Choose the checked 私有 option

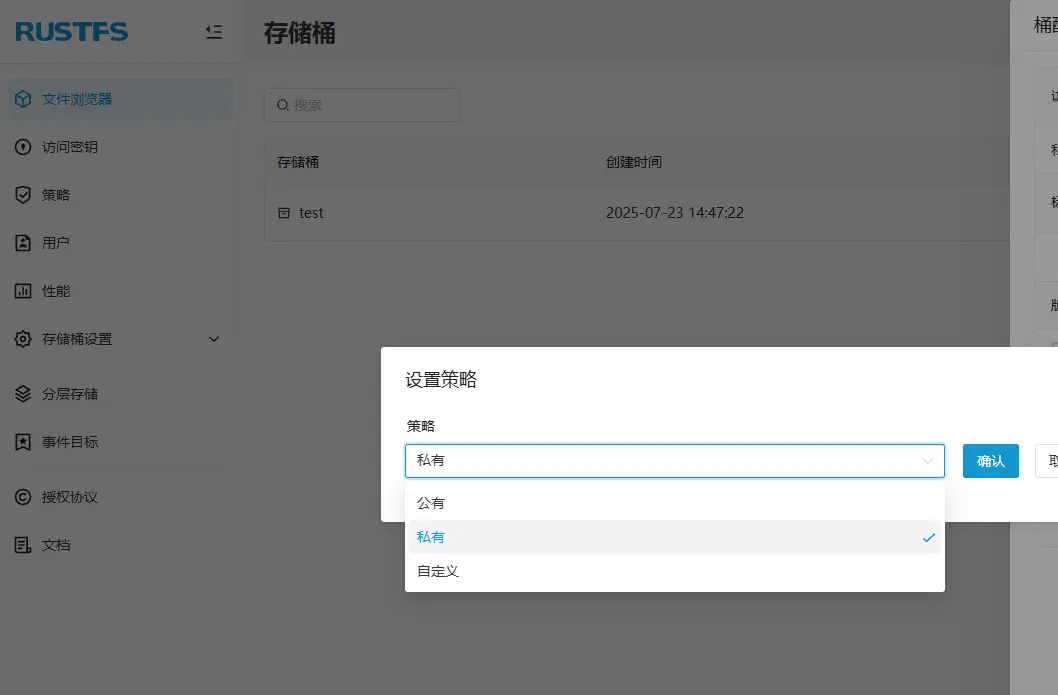(431, 537)
